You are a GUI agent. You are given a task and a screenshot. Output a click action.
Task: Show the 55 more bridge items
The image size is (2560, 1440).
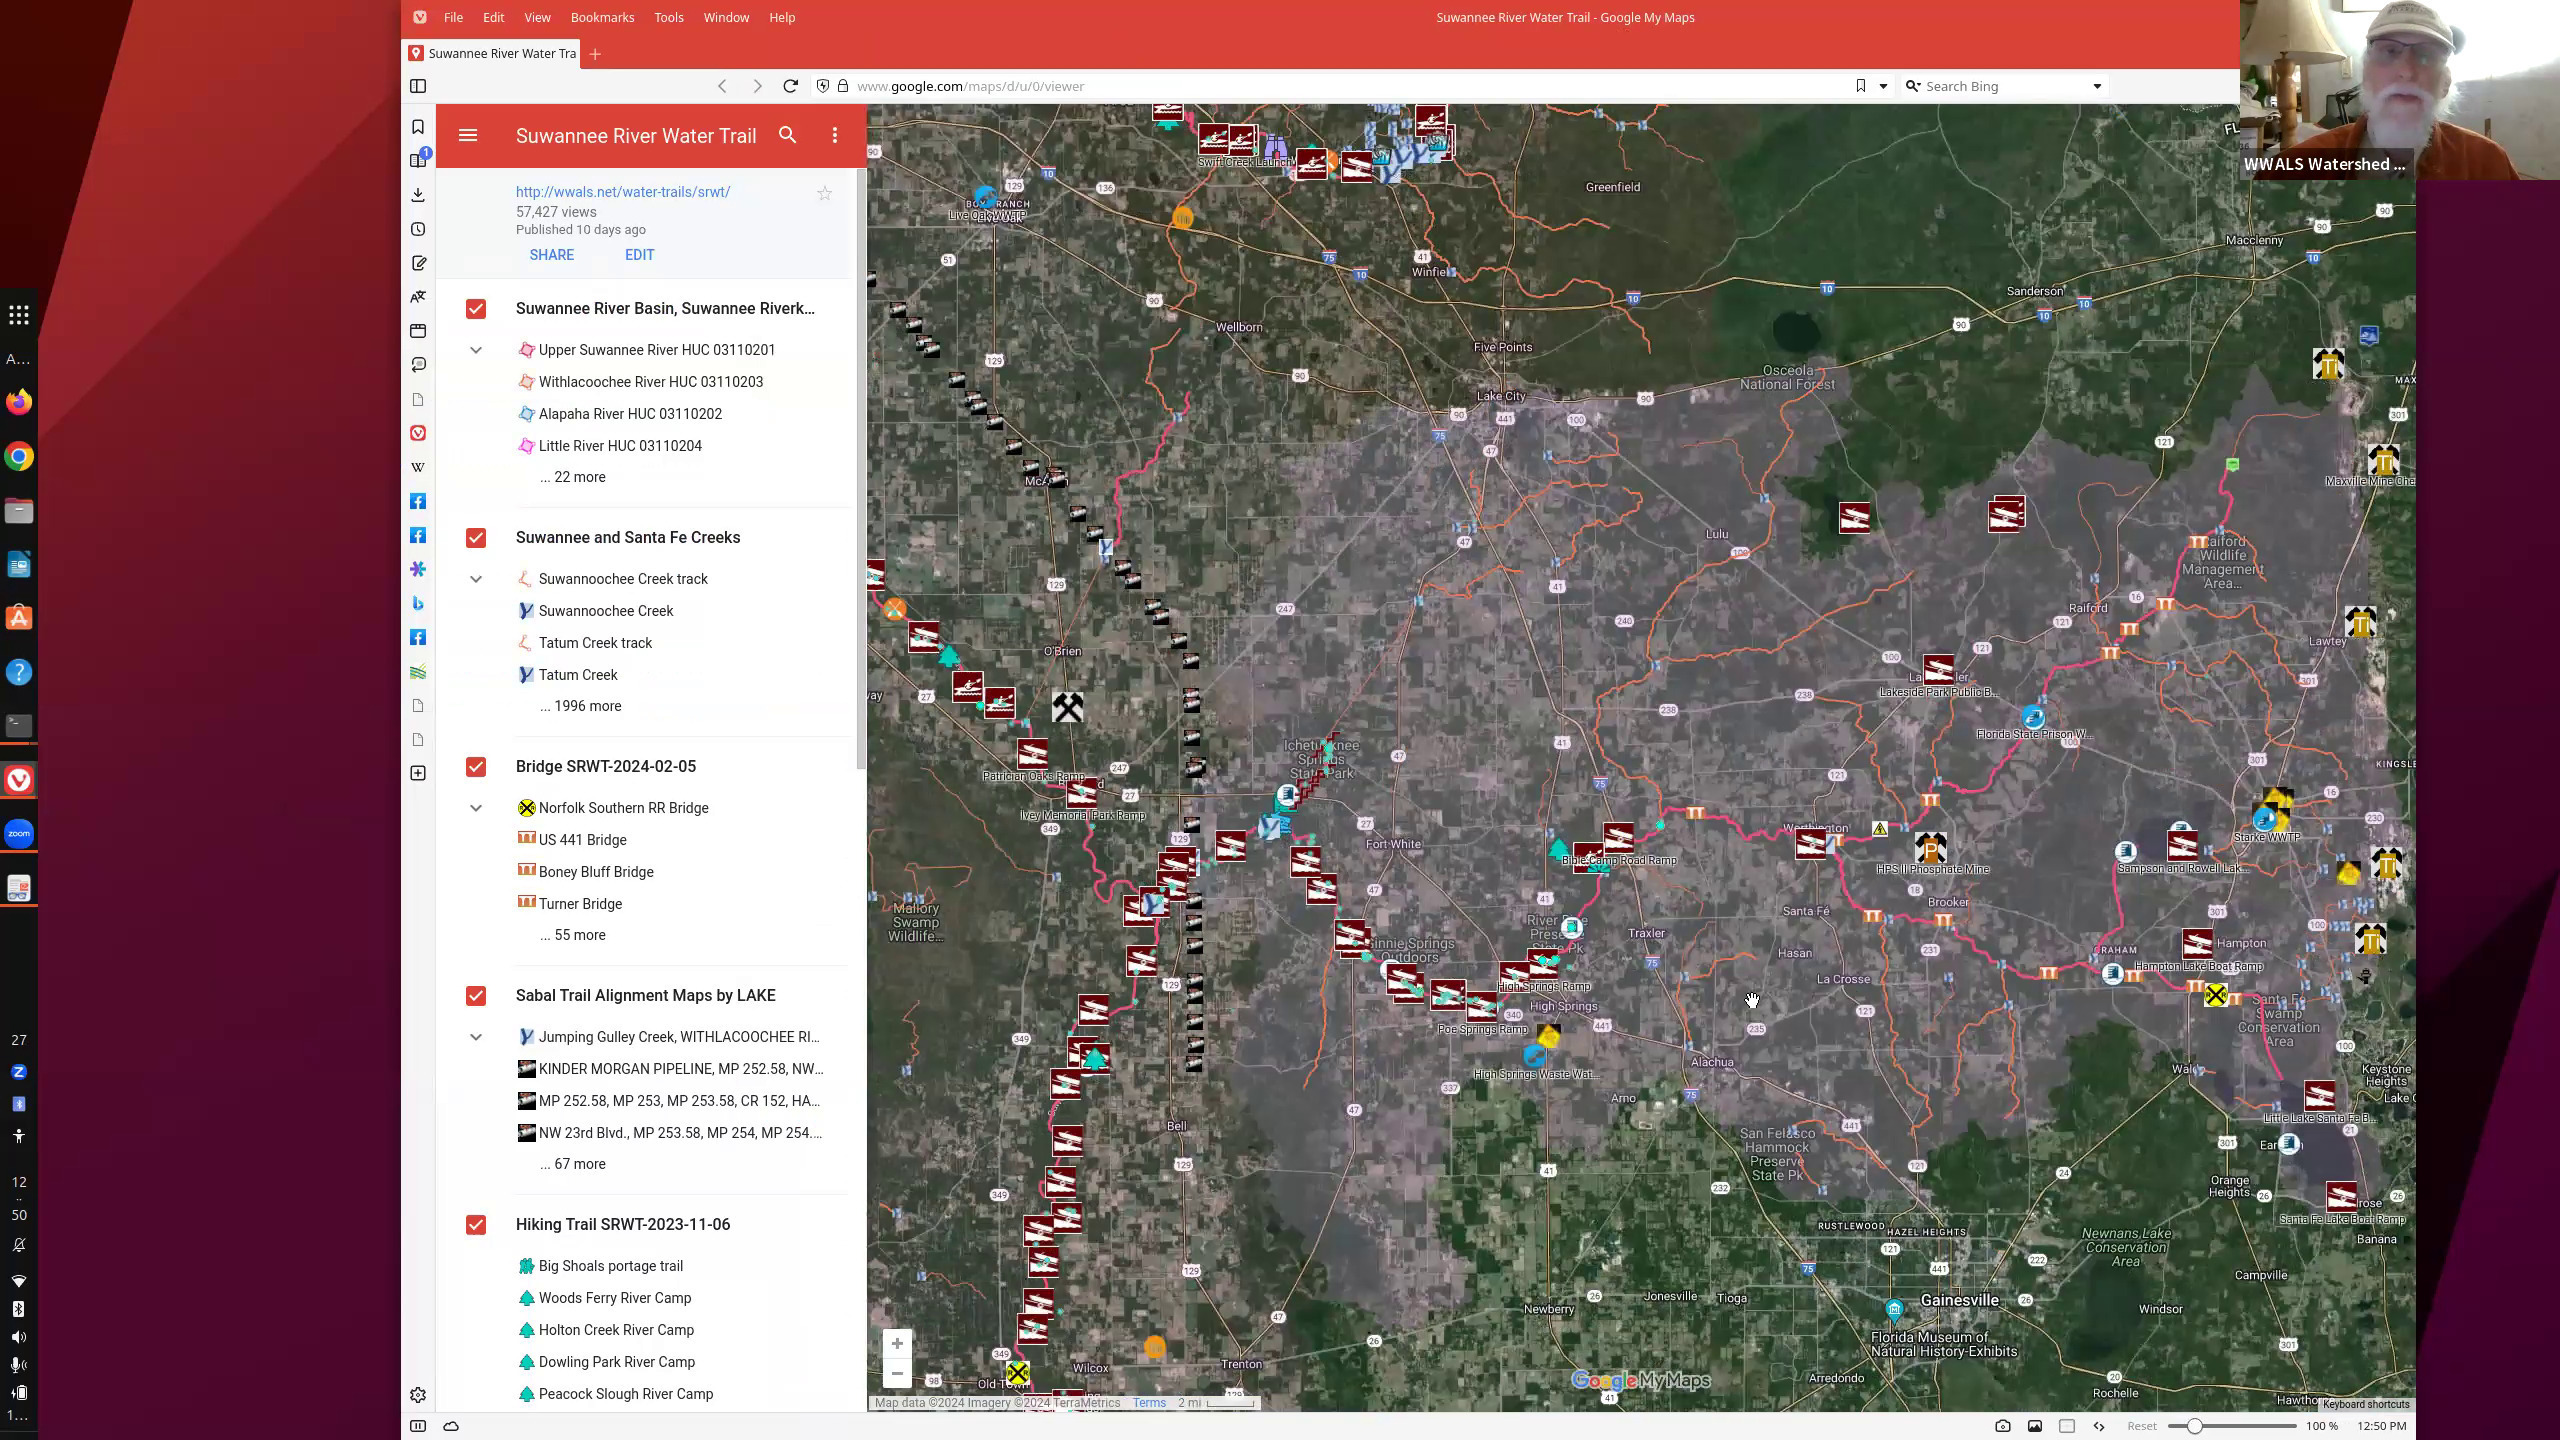tap(573, 935)
